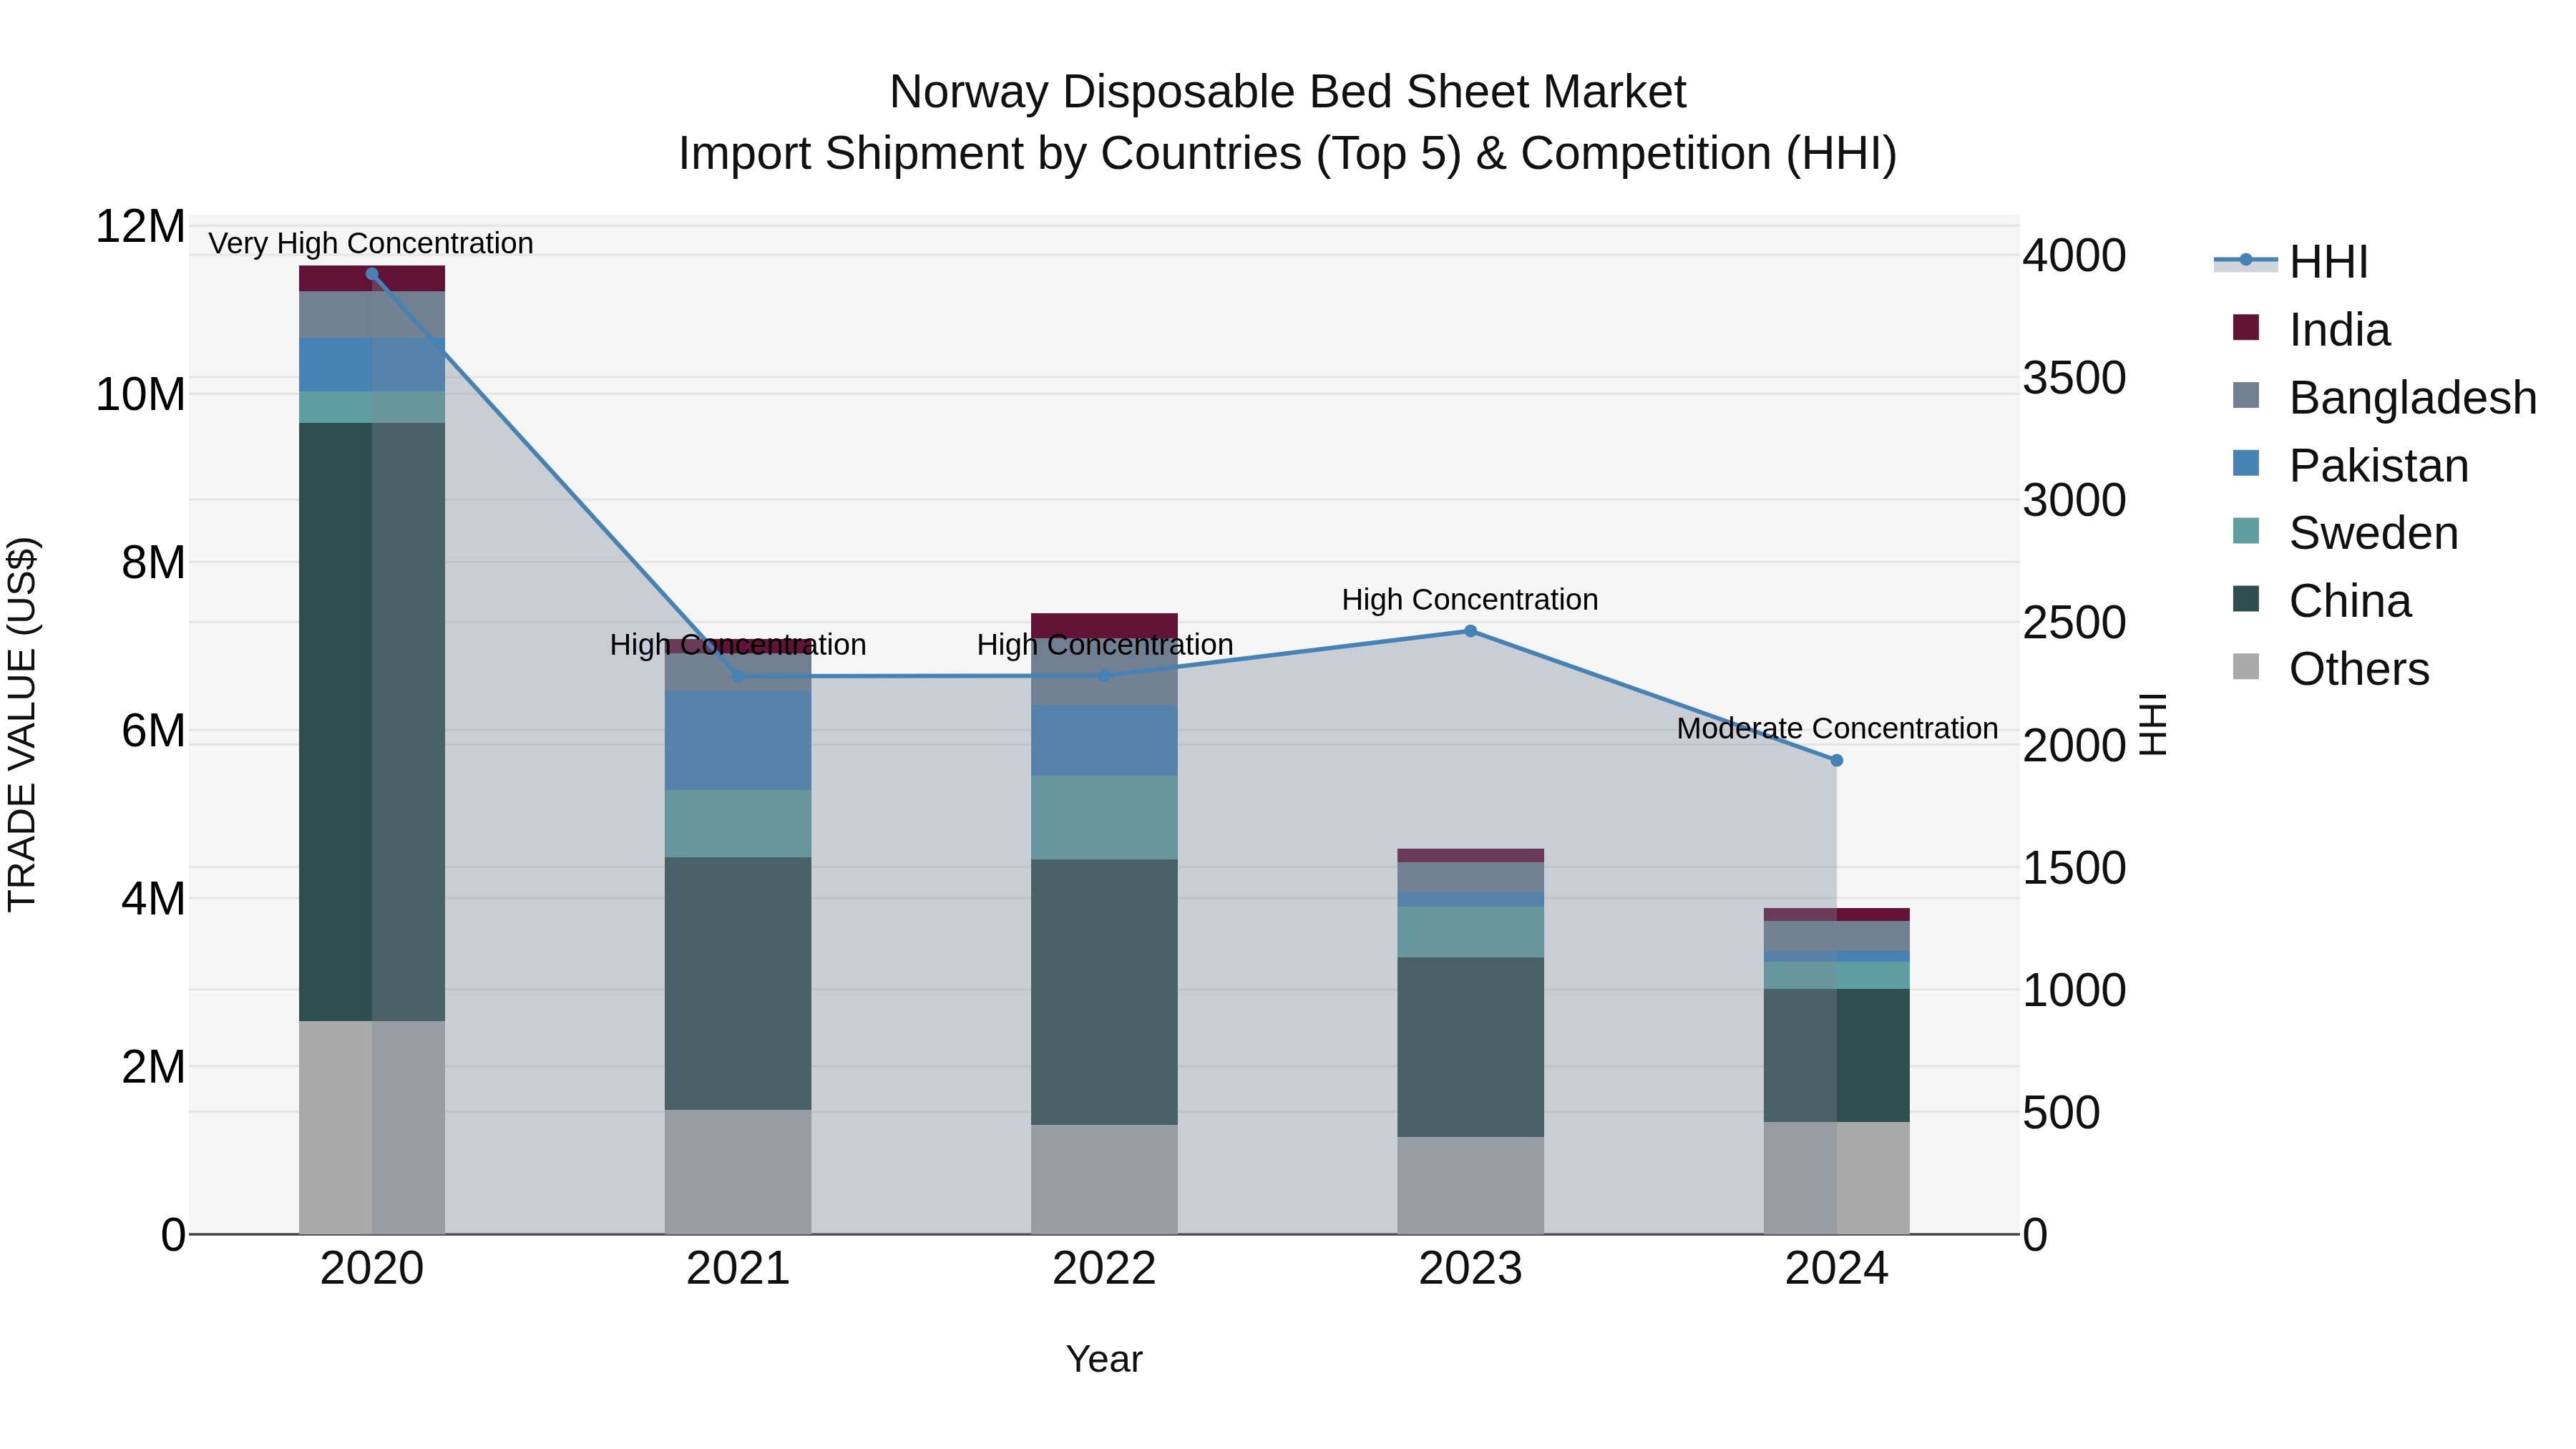Click the Others segment in 2024 bar

point(1836,1178)
